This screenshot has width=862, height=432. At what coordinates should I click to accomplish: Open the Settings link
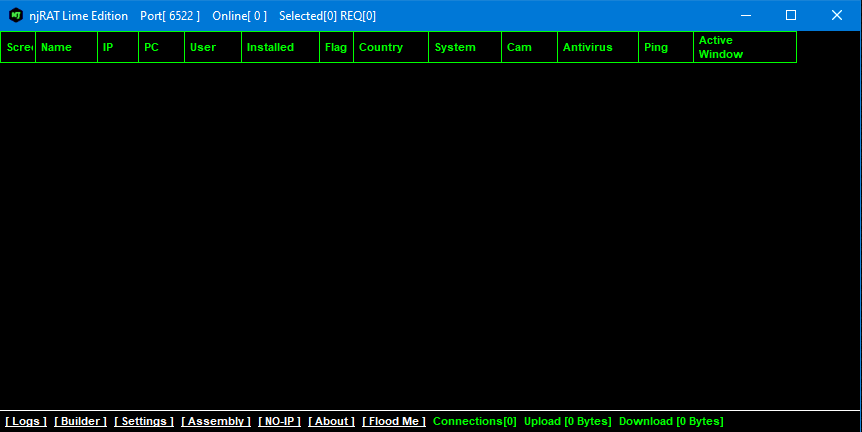pyautogui.click(x=144, y=421)
